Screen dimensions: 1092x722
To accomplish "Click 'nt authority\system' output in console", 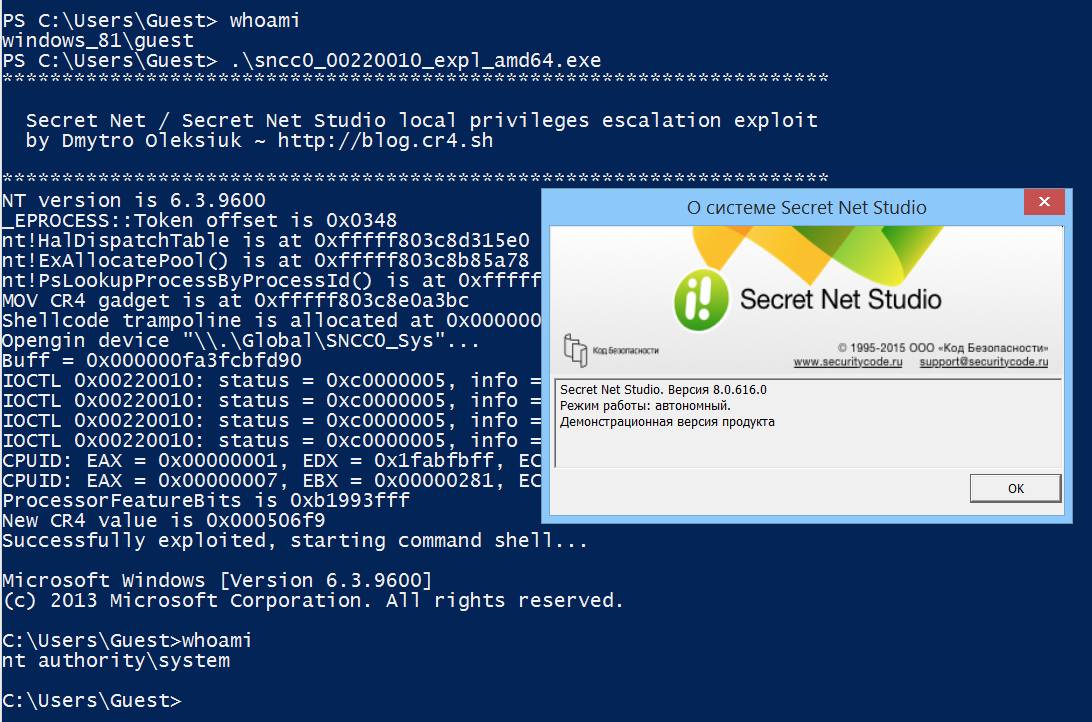I will 116,661.
